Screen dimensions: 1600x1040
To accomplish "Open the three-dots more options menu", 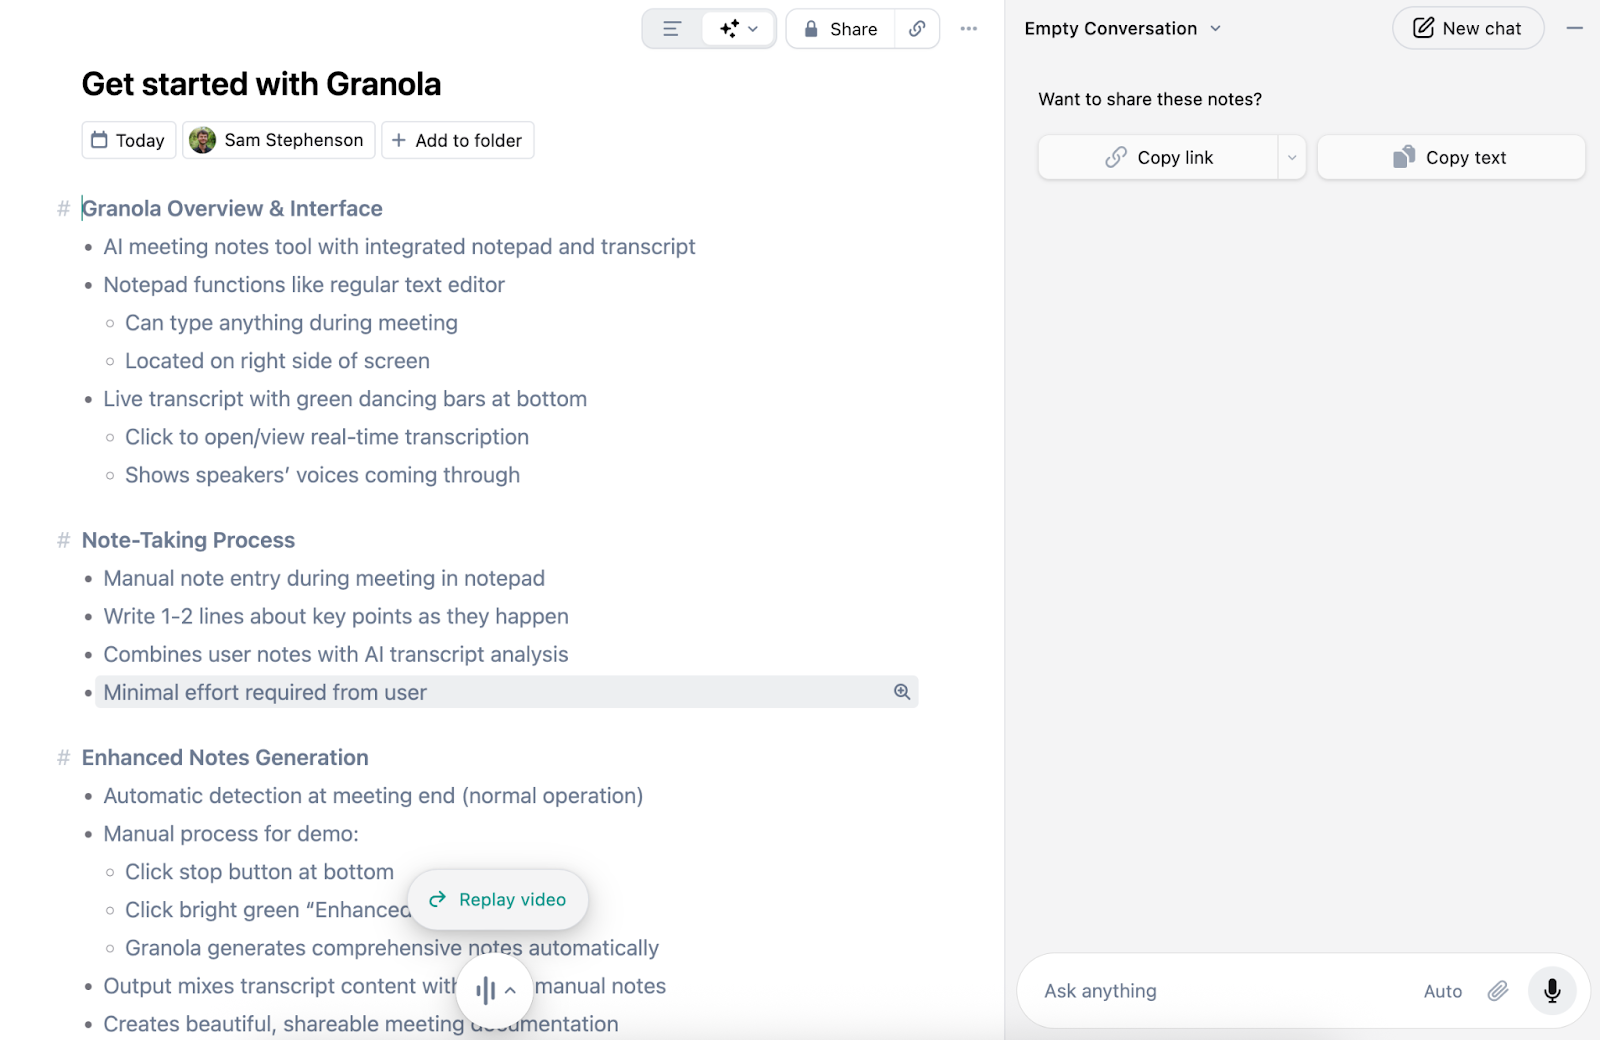I will pos(968,29).
